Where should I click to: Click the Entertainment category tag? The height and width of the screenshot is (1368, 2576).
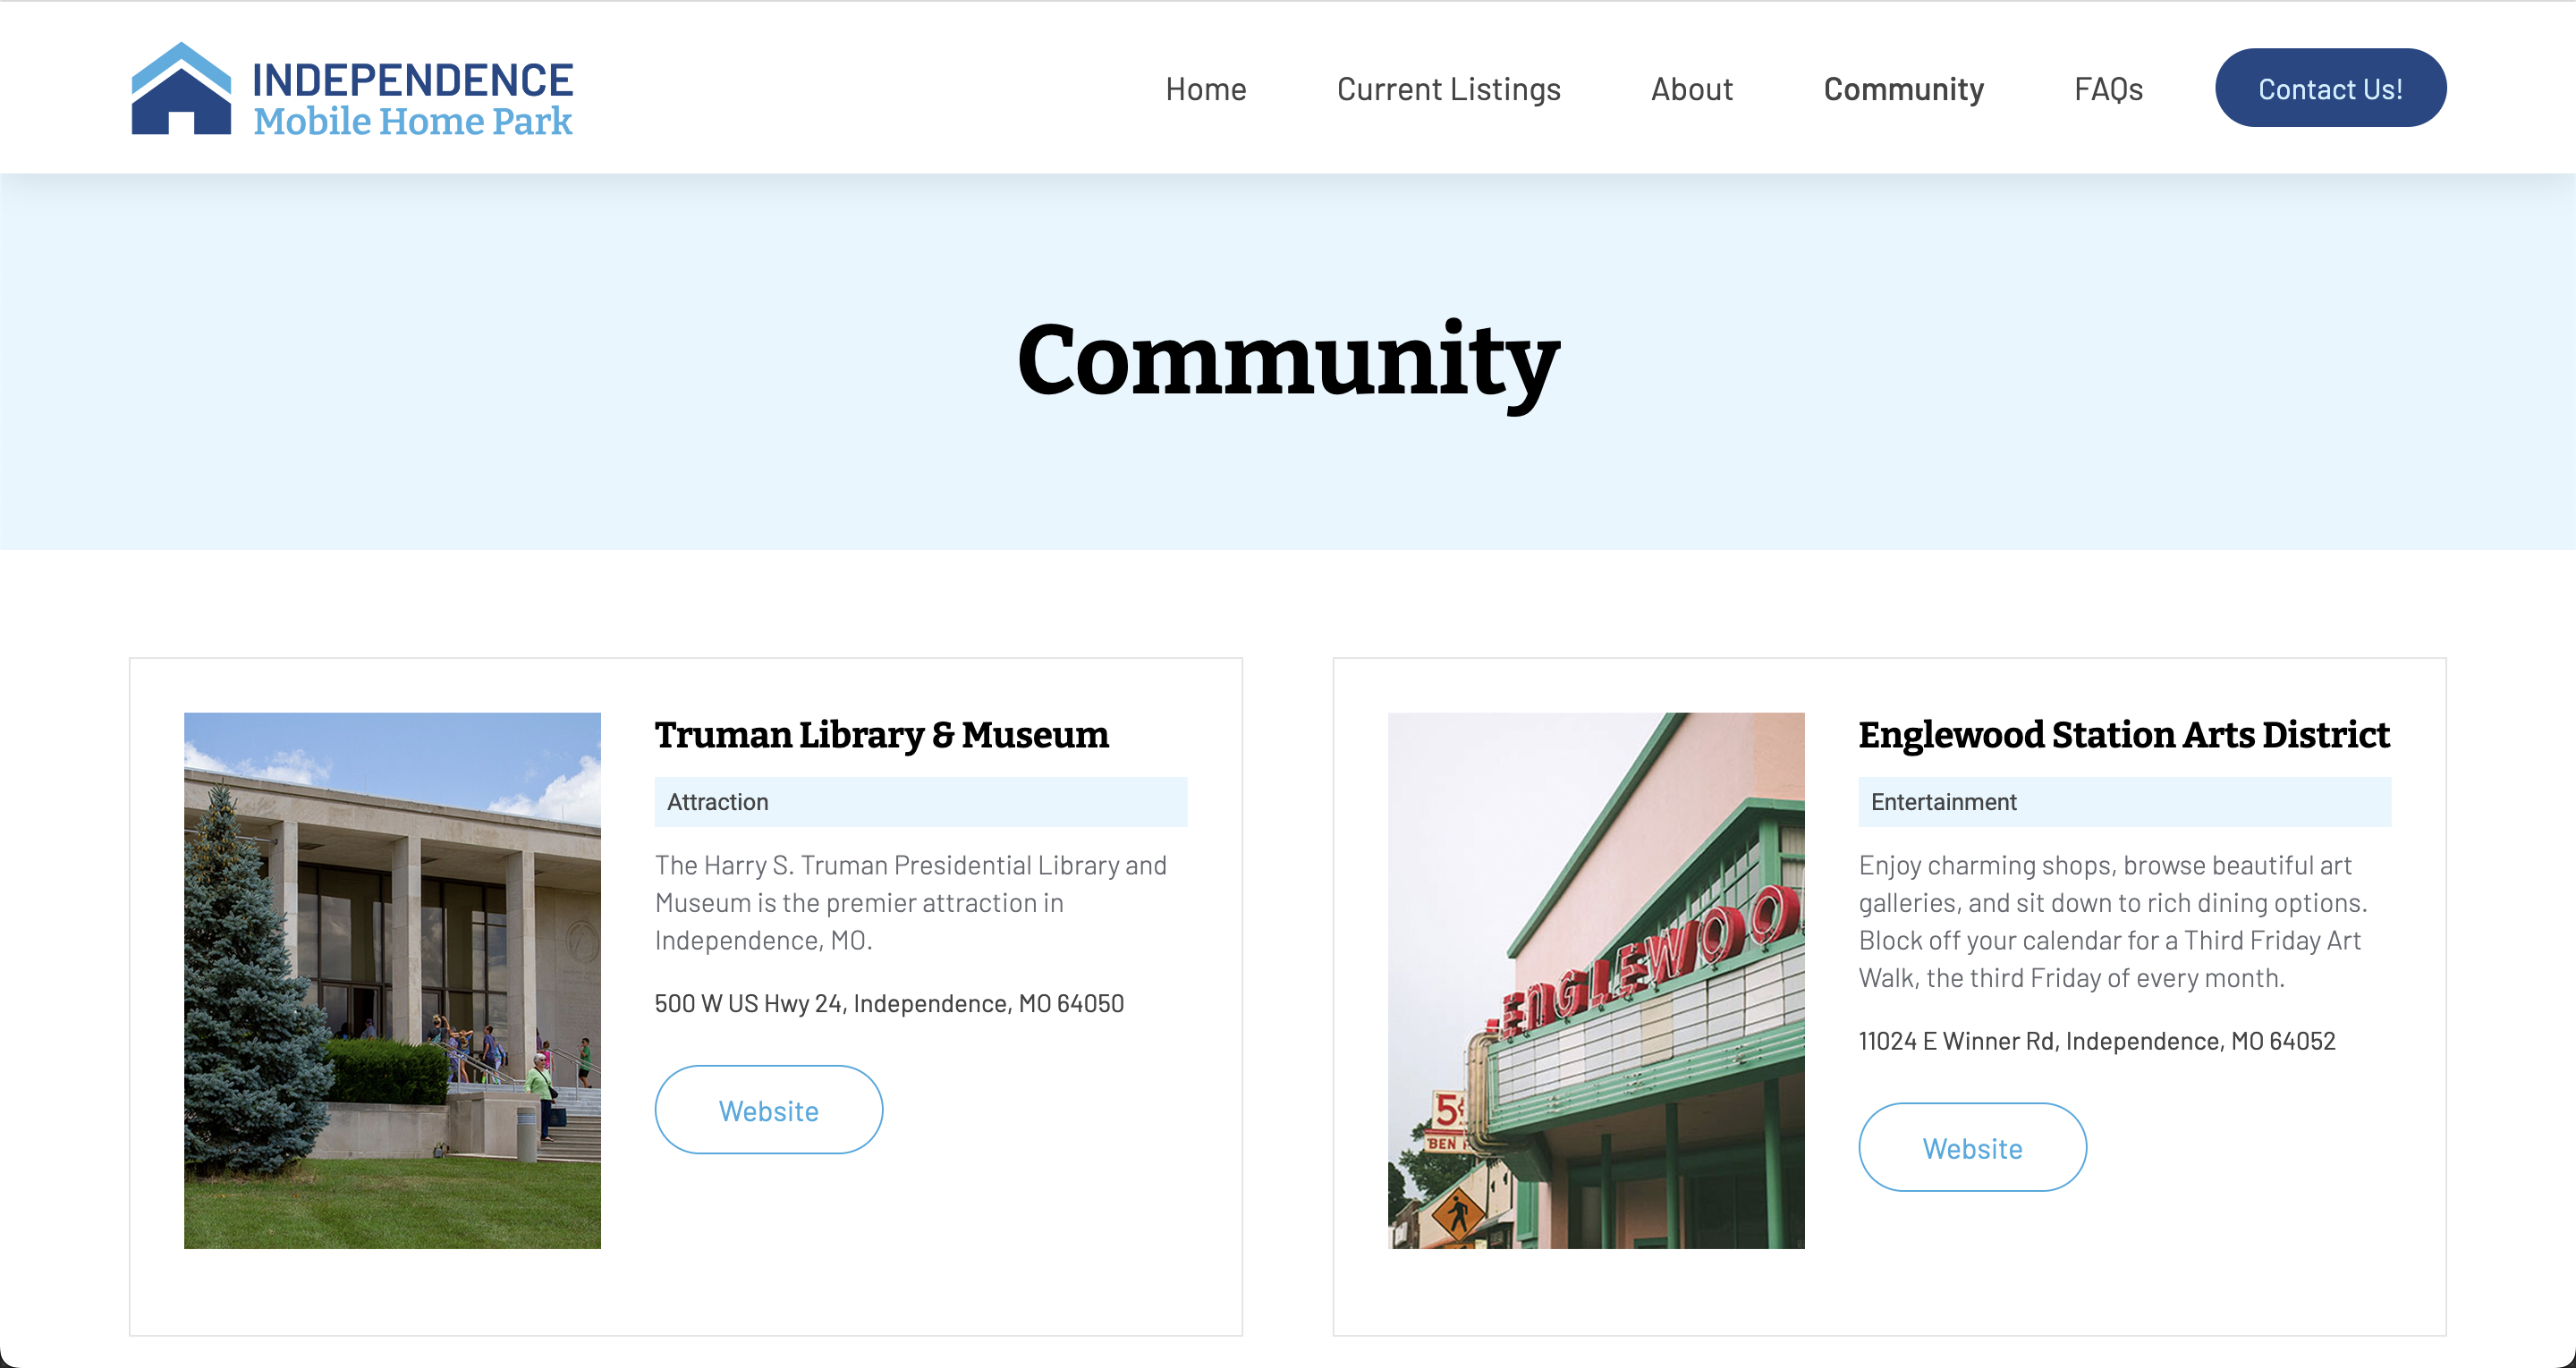[1943, 802]
